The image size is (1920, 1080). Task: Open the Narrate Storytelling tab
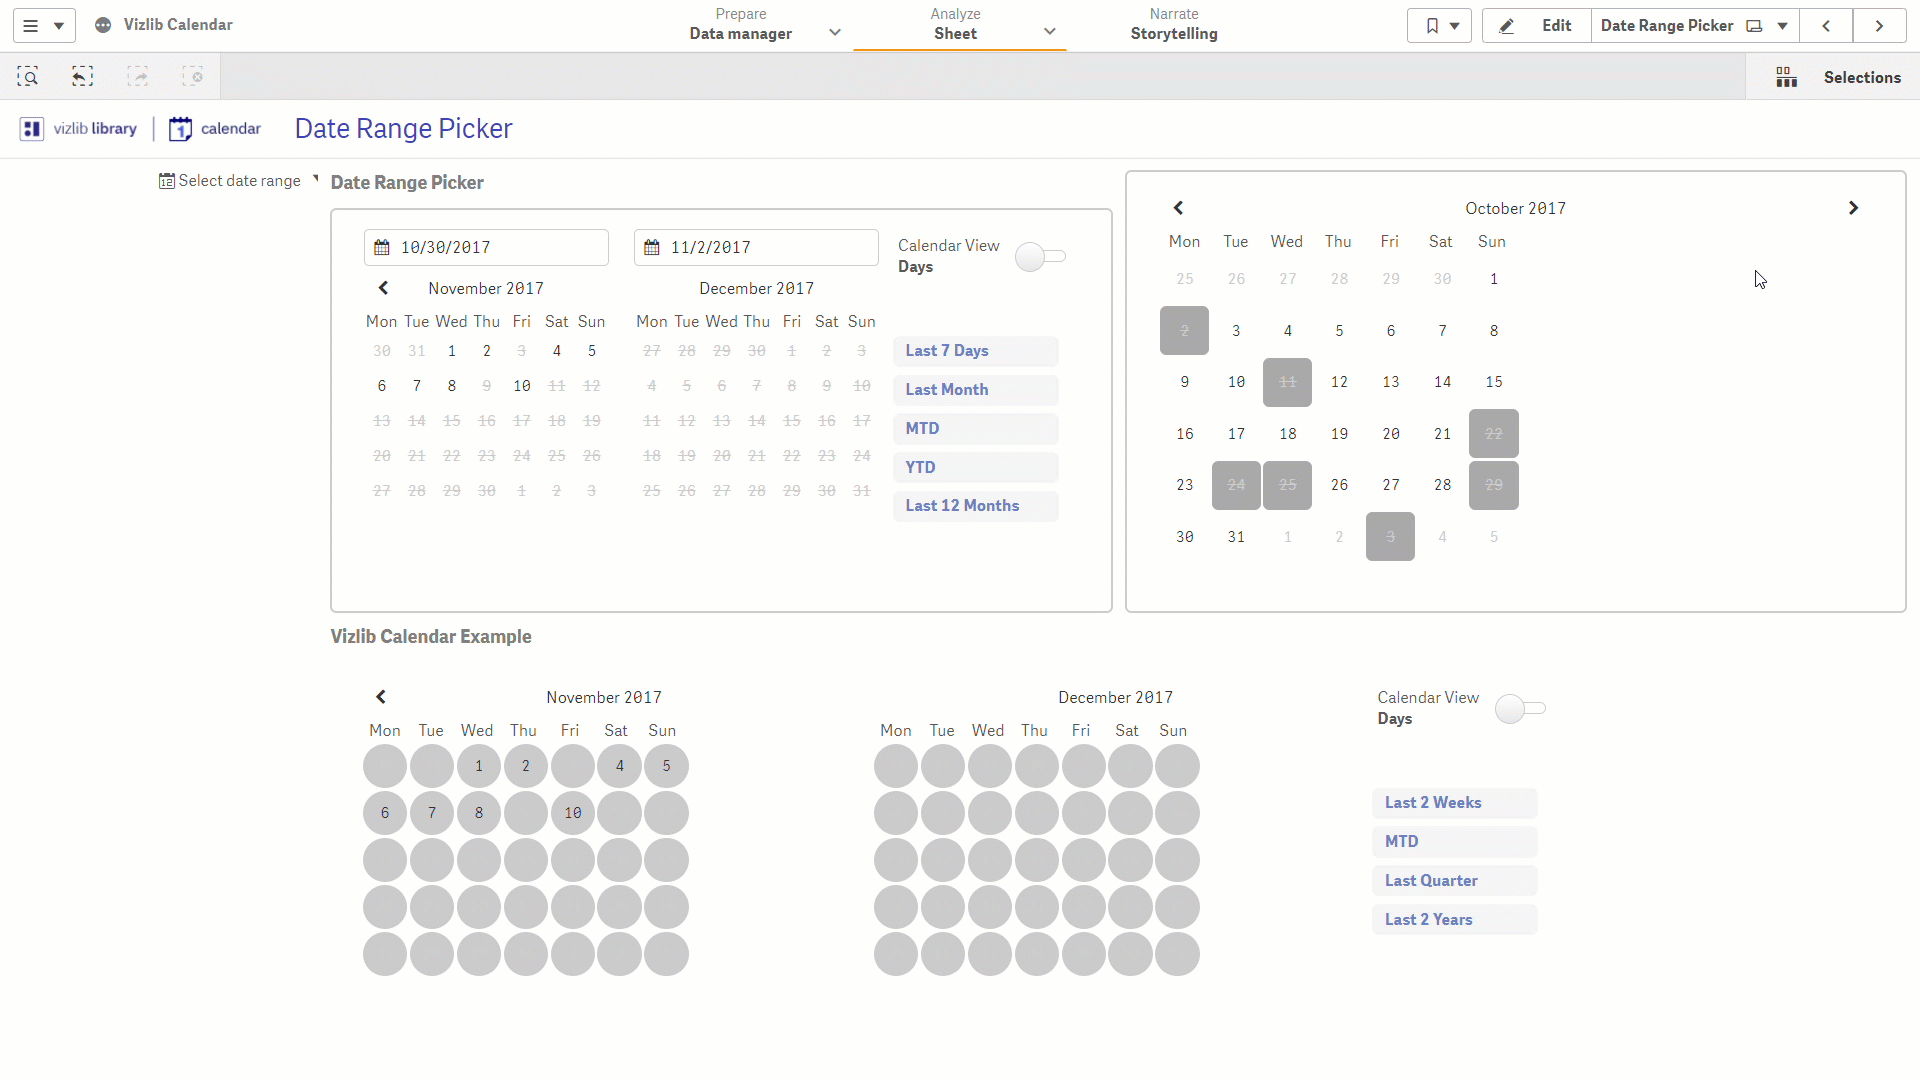(1174, 25)
